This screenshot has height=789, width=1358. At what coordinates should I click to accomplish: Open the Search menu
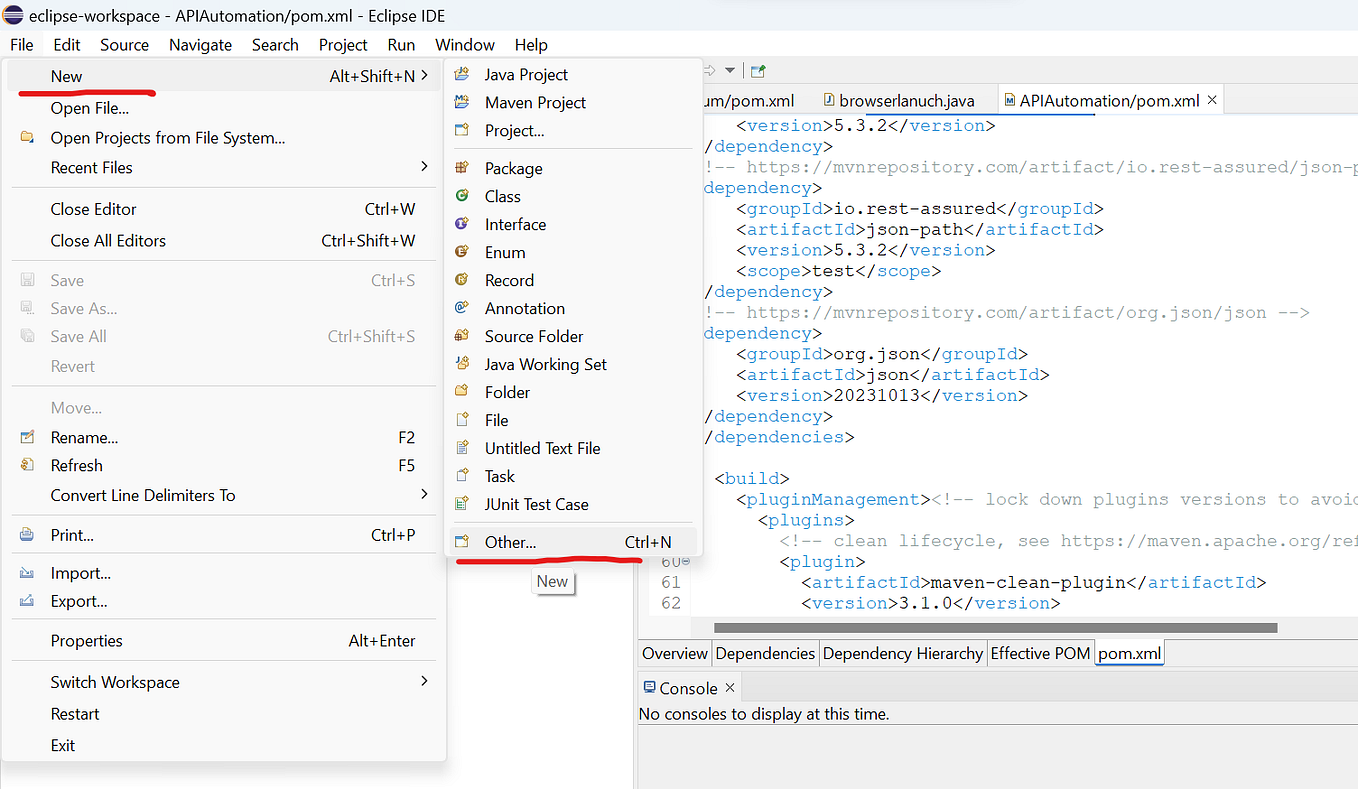tap(275, 45)
